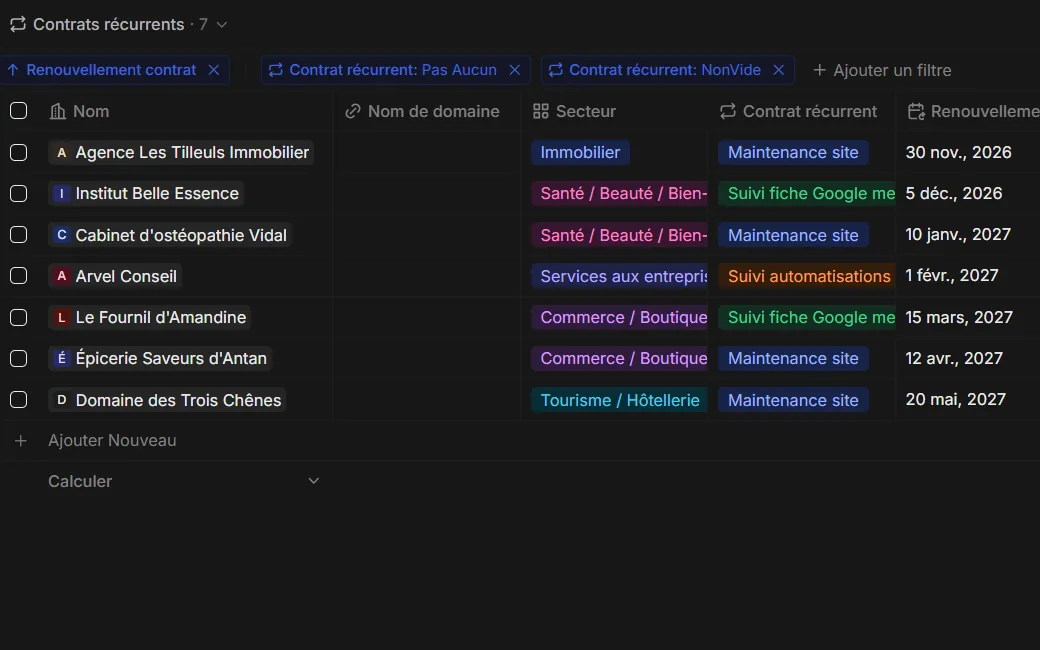Click the plus icon beside Ajouter Nouveau
Image resolution: width=1040 pixels, height=650 pixels.
[x=21, y=440]
